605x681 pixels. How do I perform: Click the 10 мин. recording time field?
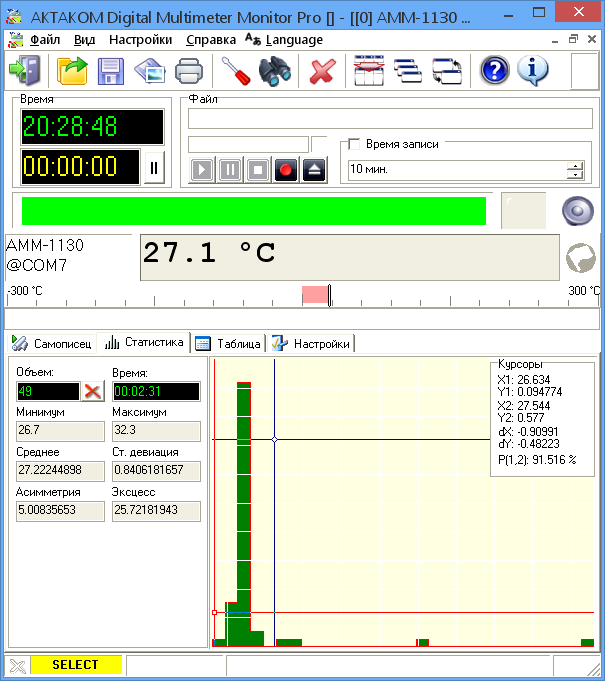click(x=458, y=170)
